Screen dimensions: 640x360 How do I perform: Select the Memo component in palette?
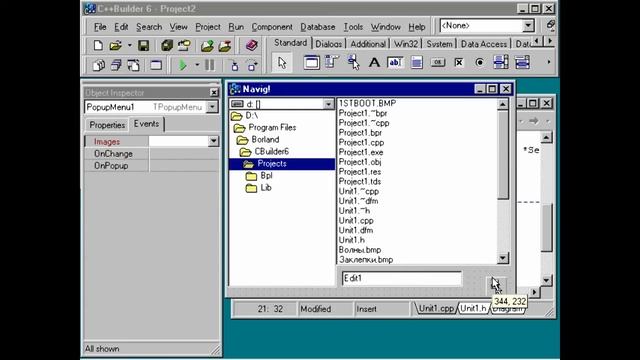(x=416, y=62)
